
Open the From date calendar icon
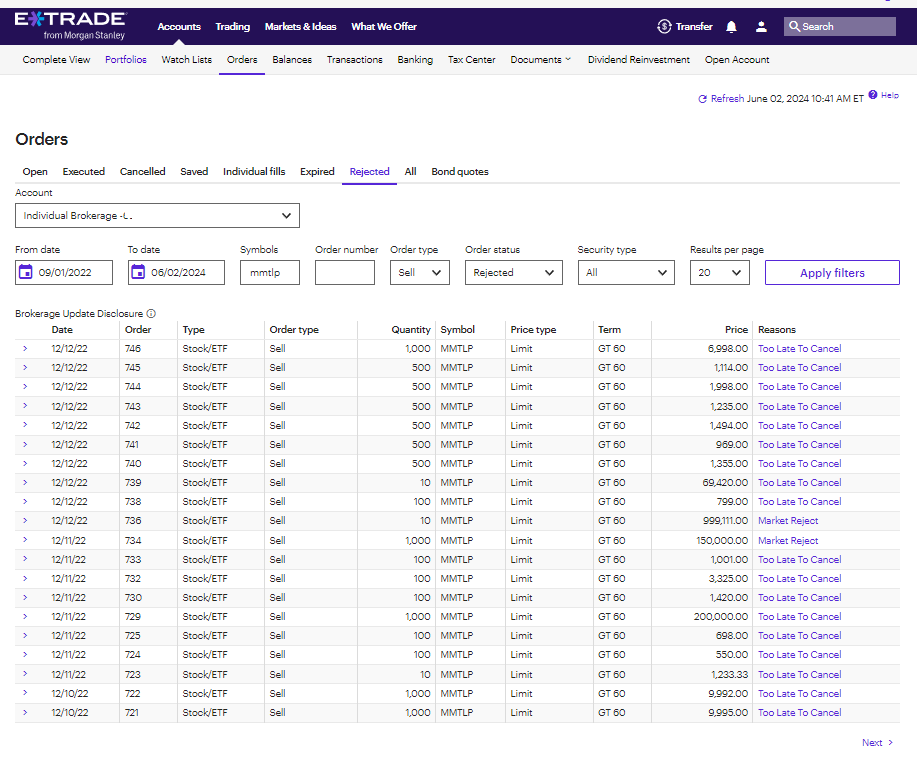coord(26,272)
